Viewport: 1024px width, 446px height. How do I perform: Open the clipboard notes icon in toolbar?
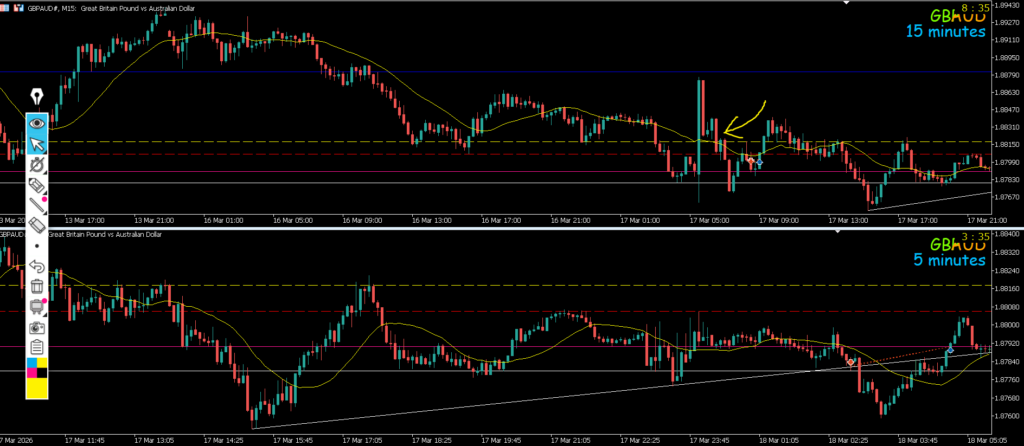(37, 347)
